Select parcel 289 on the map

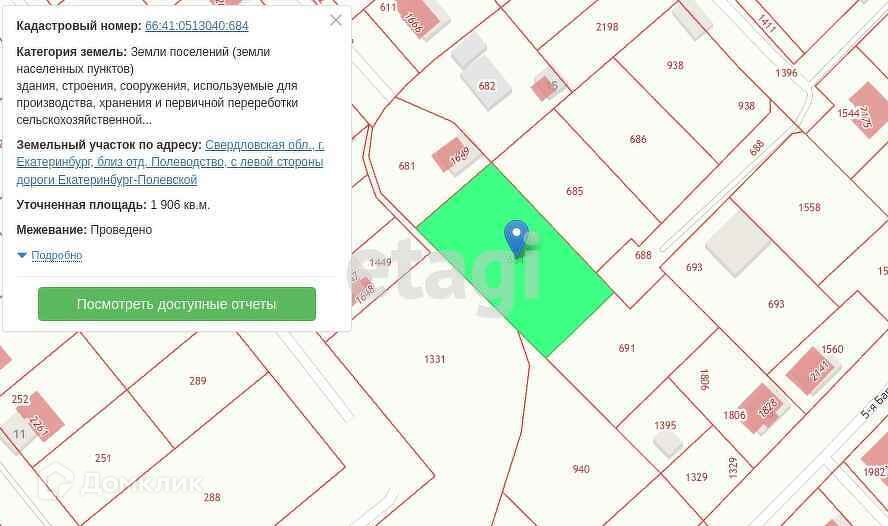(197, 381)
